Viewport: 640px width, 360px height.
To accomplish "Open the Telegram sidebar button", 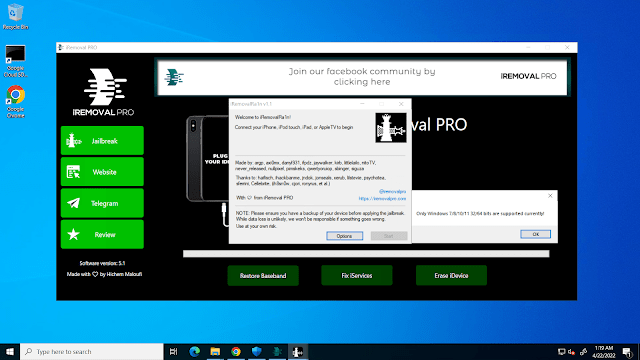I will [102, 203].
